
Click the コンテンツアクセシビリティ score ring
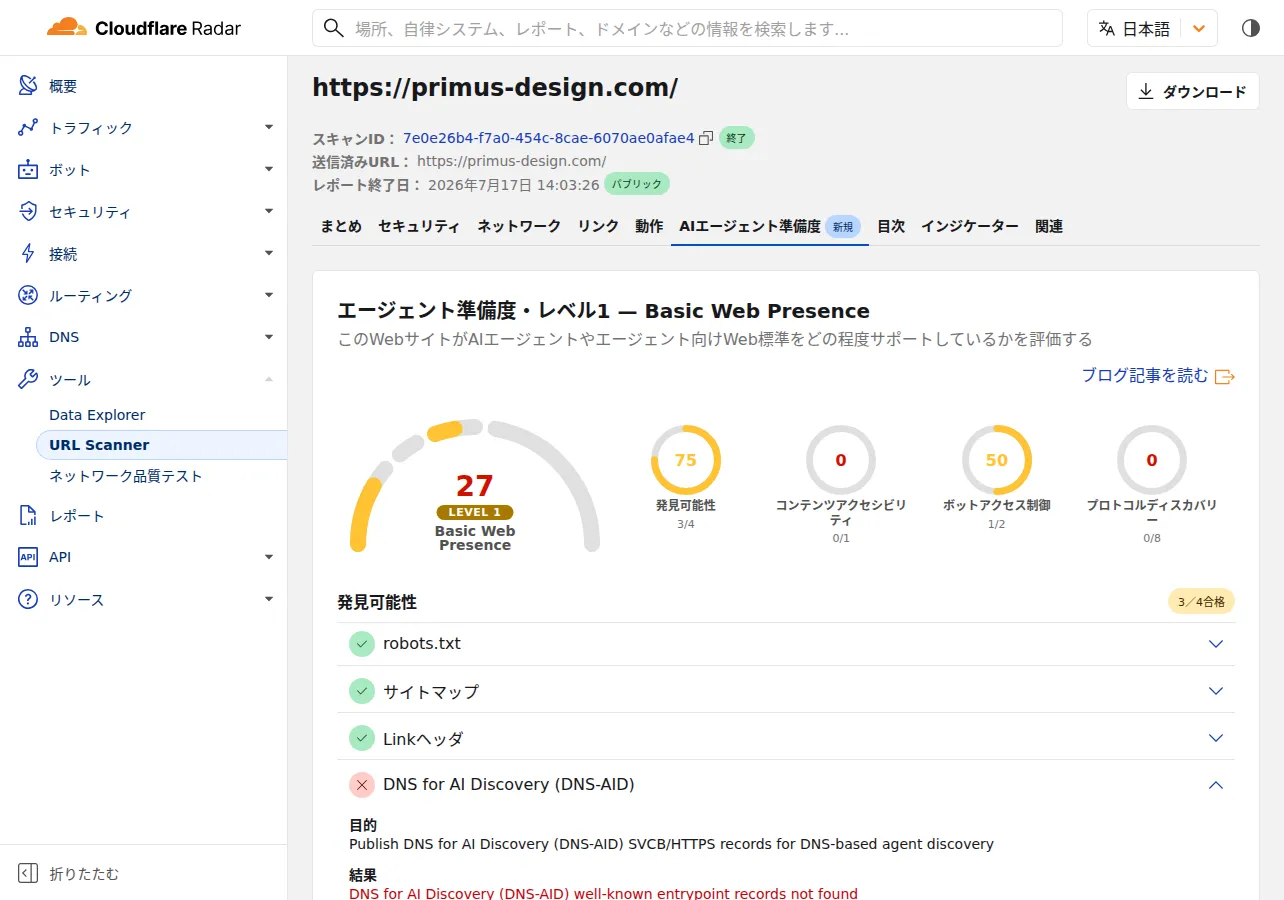tap(841, 460)
